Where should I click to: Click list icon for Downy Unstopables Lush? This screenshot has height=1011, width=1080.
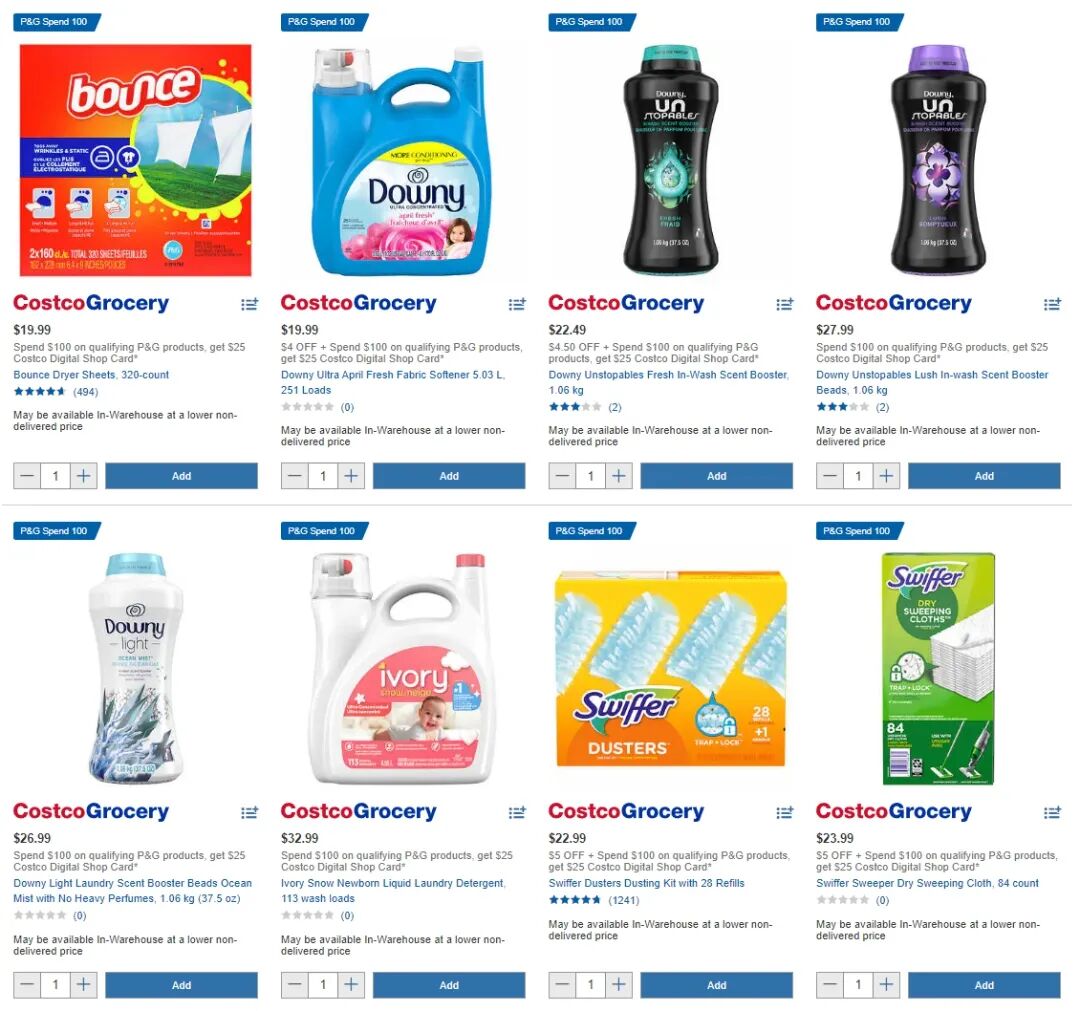click(1052, 304)
